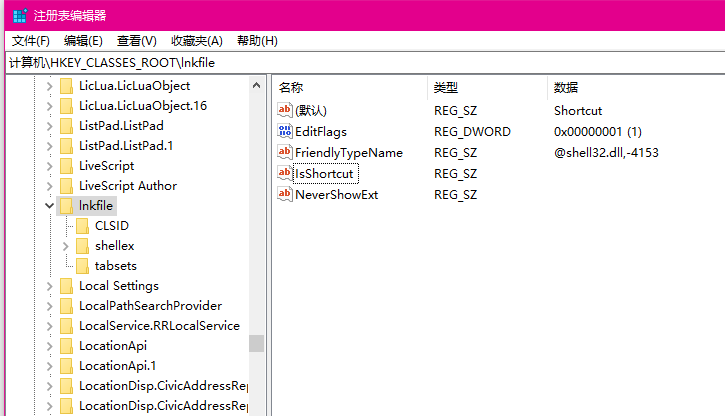Expand the Local Settings key
The height and width of the screenshot is (416, 725).
click(49, 286)
